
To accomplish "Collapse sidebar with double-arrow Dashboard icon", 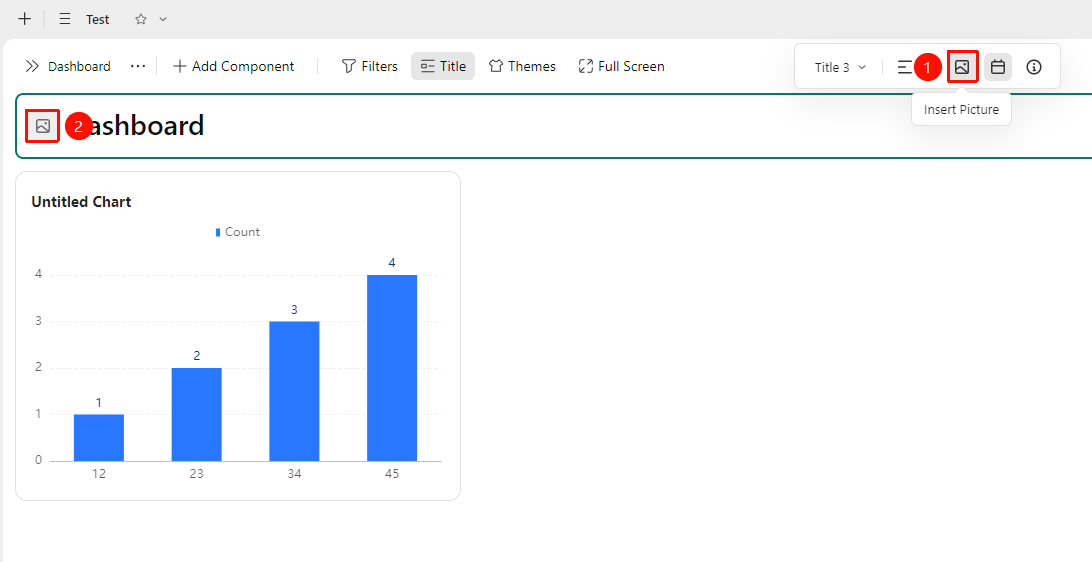I will [x=32, y=66].
